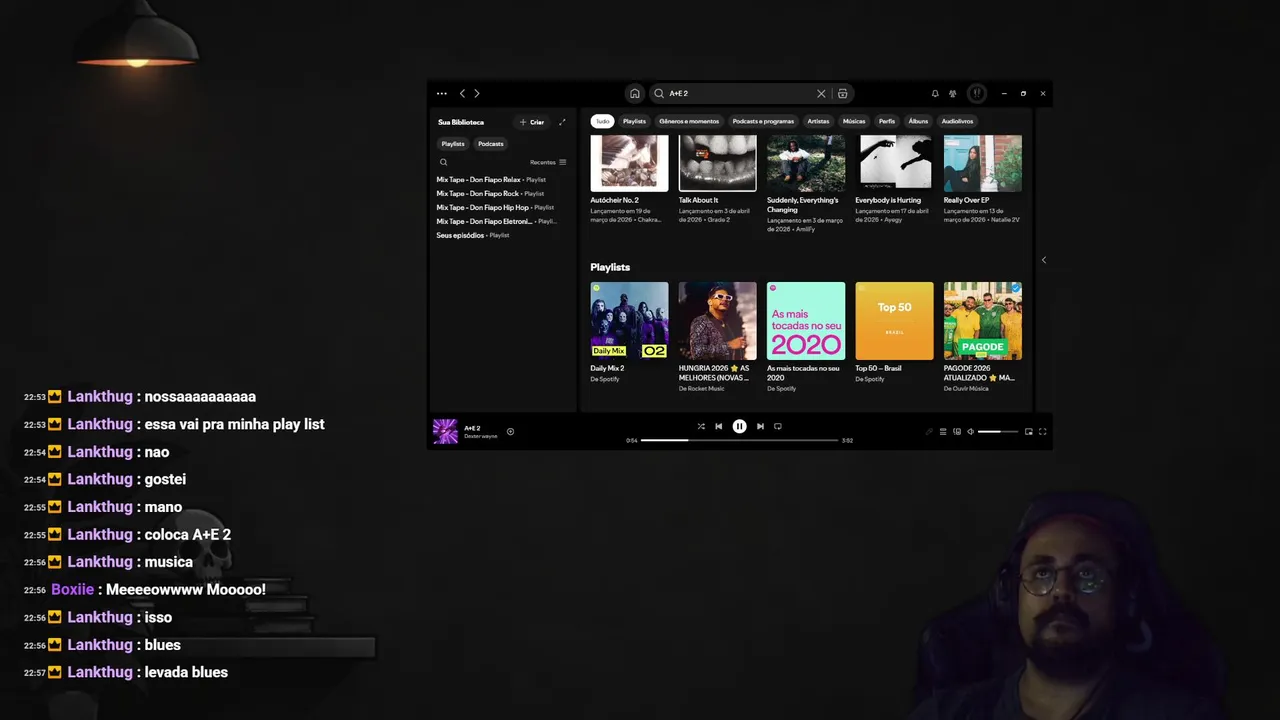Select the Tudo search filter

tap(602, 121)
